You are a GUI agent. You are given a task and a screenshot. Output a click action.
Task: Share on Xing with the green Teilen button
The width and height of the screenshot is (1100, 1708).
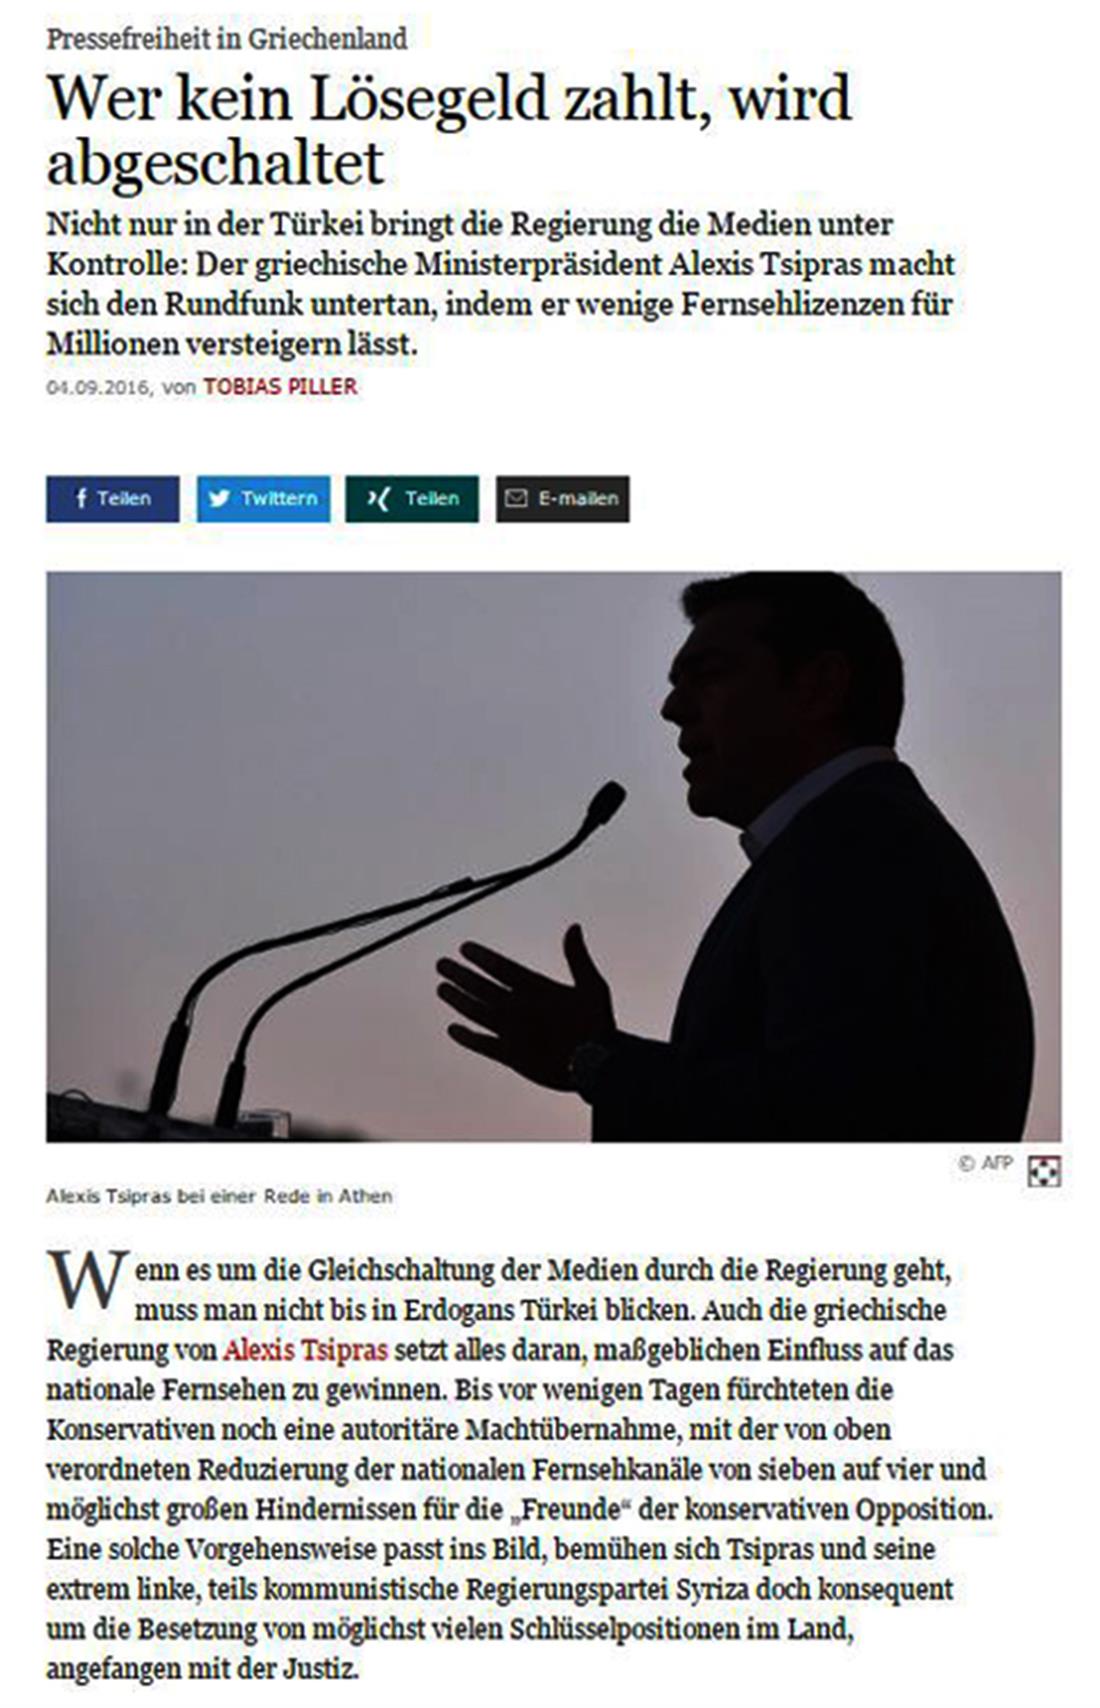coord(412,498)
